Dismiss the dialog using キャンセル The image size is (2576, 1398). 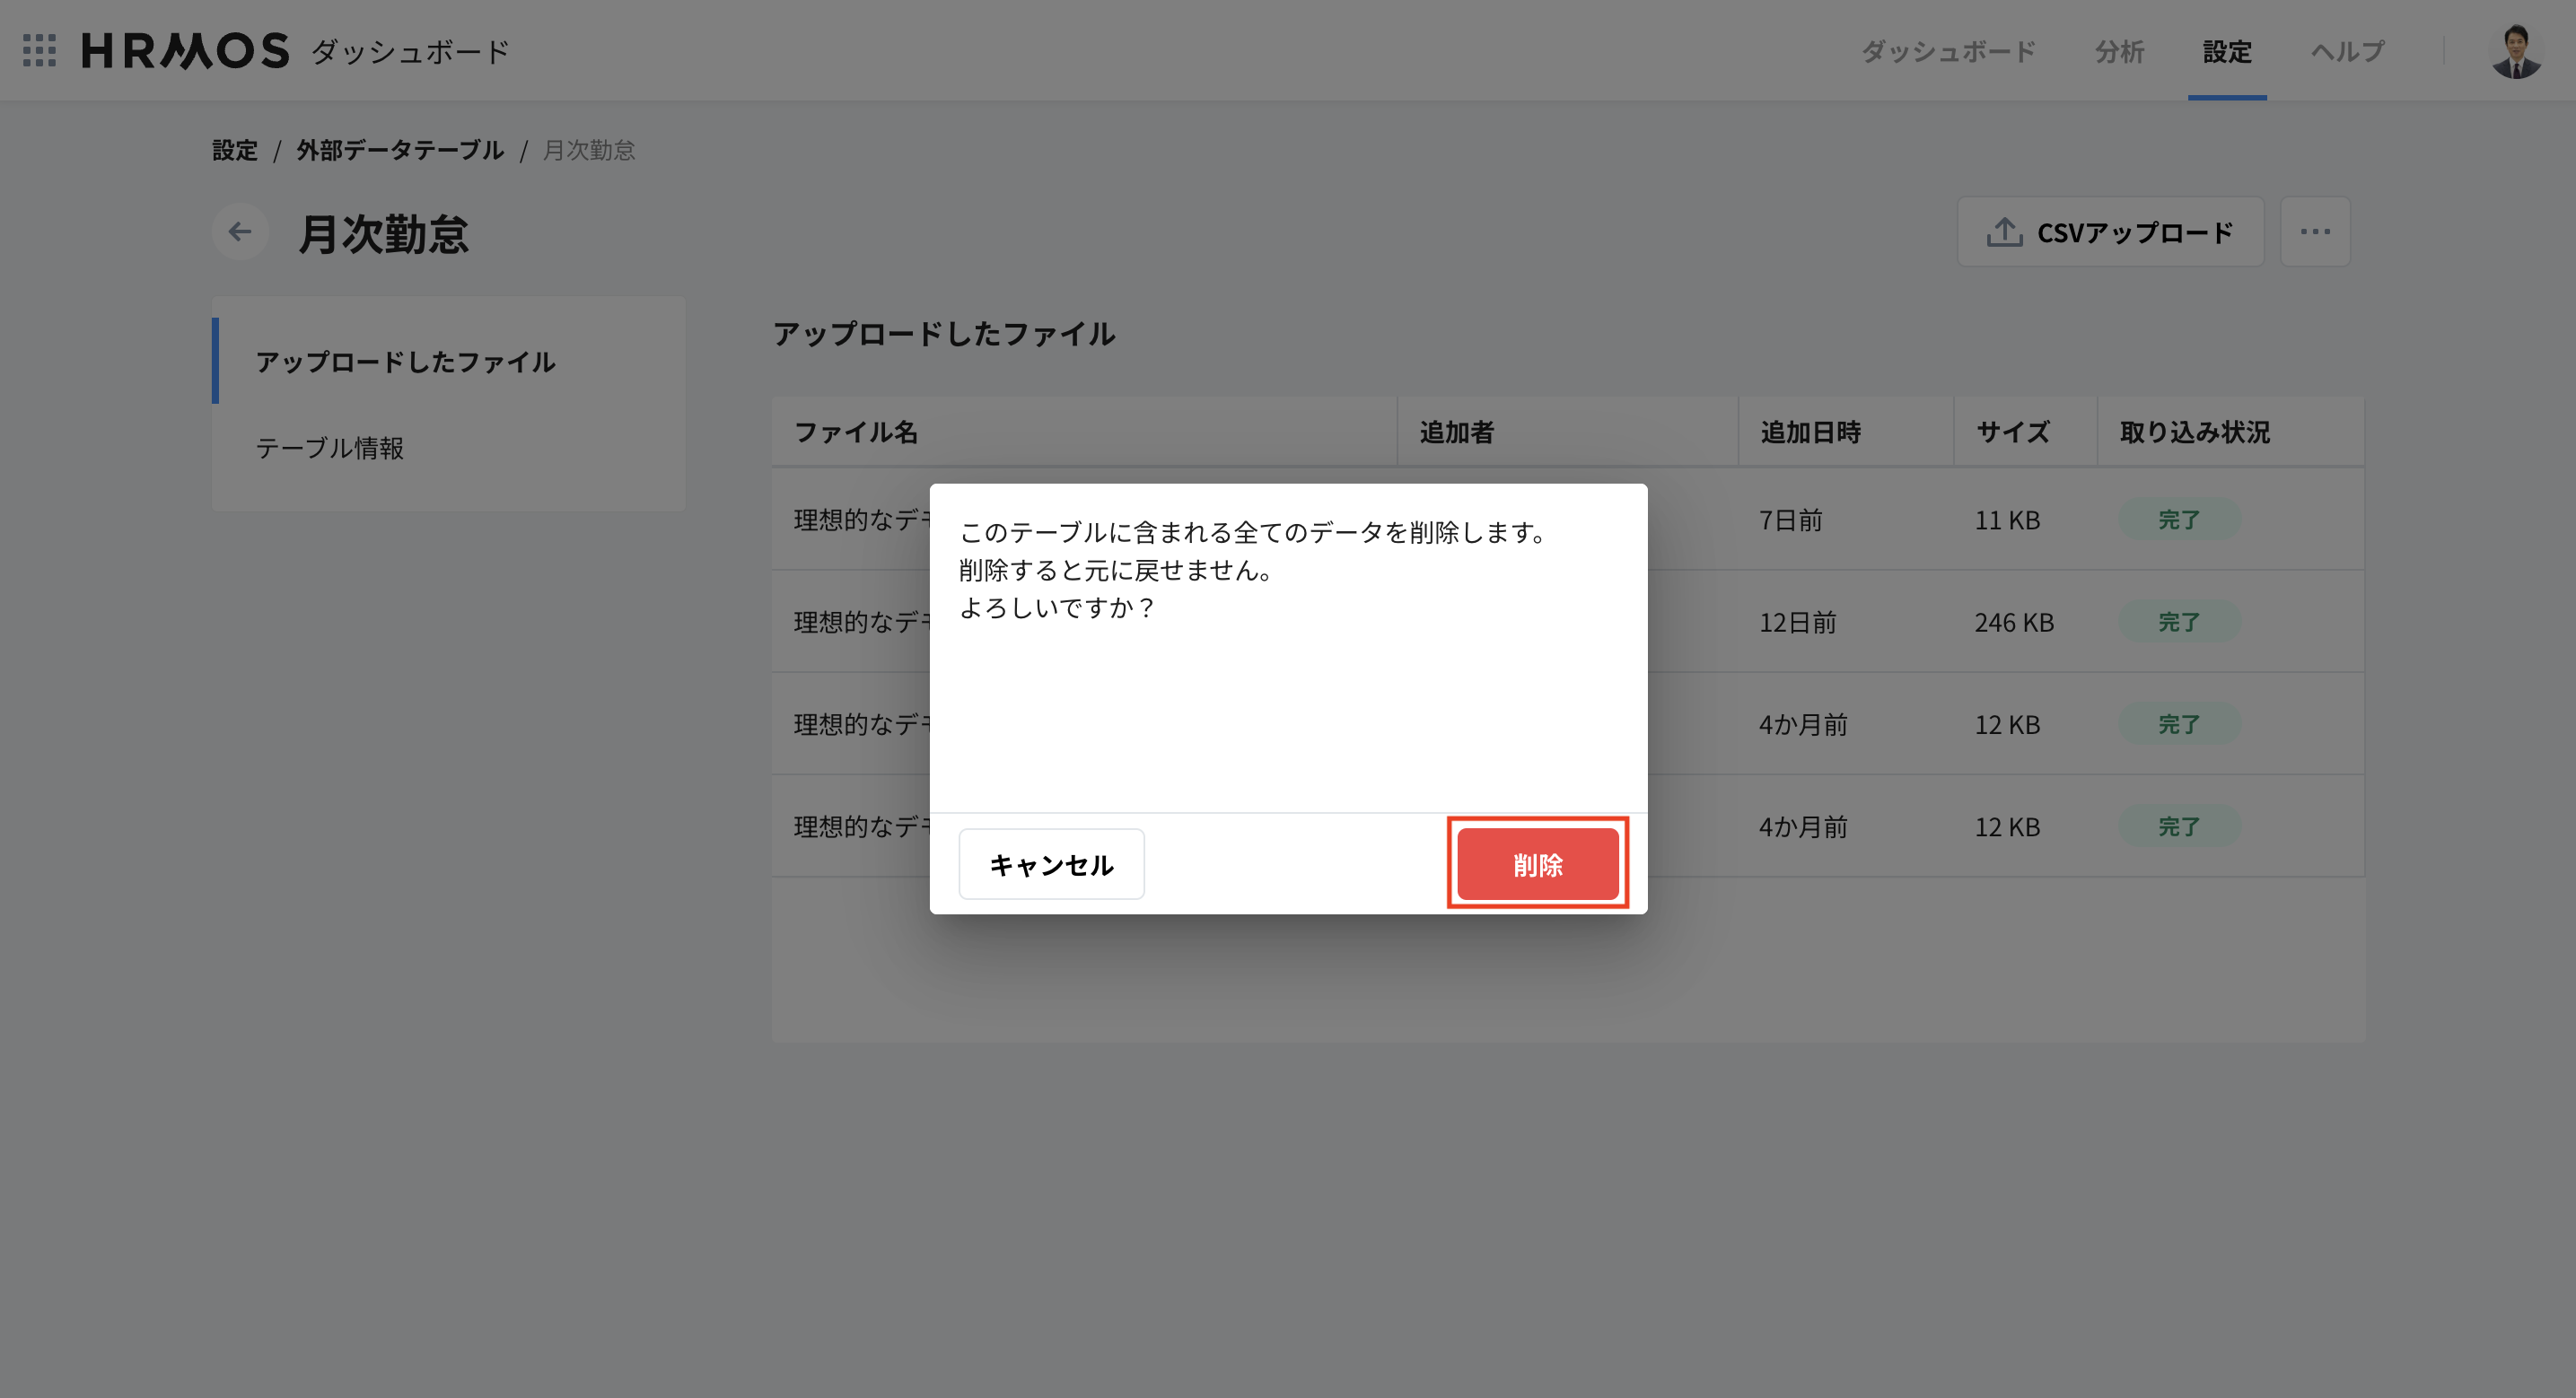[1051, 863]
